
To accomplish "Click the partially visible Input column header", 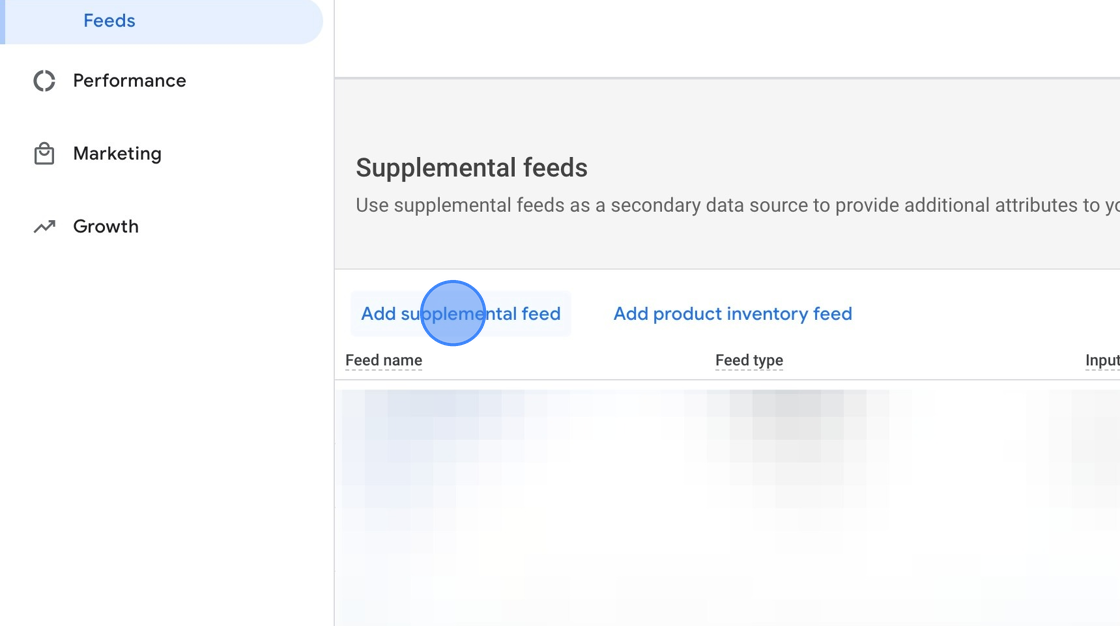I will (1102, 361).
